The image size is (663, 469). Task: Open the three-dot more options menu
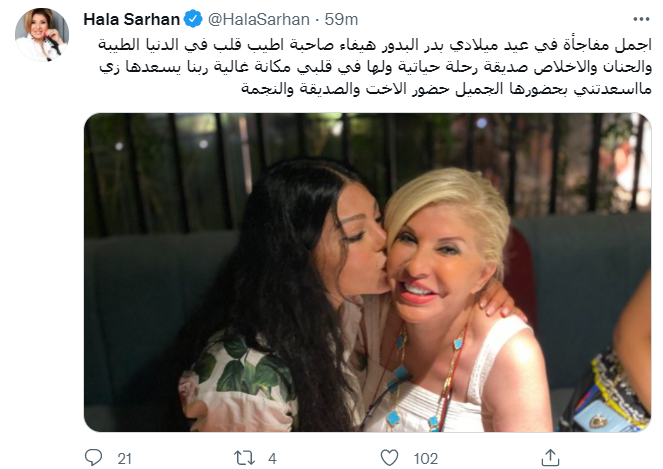click(641, 19)
